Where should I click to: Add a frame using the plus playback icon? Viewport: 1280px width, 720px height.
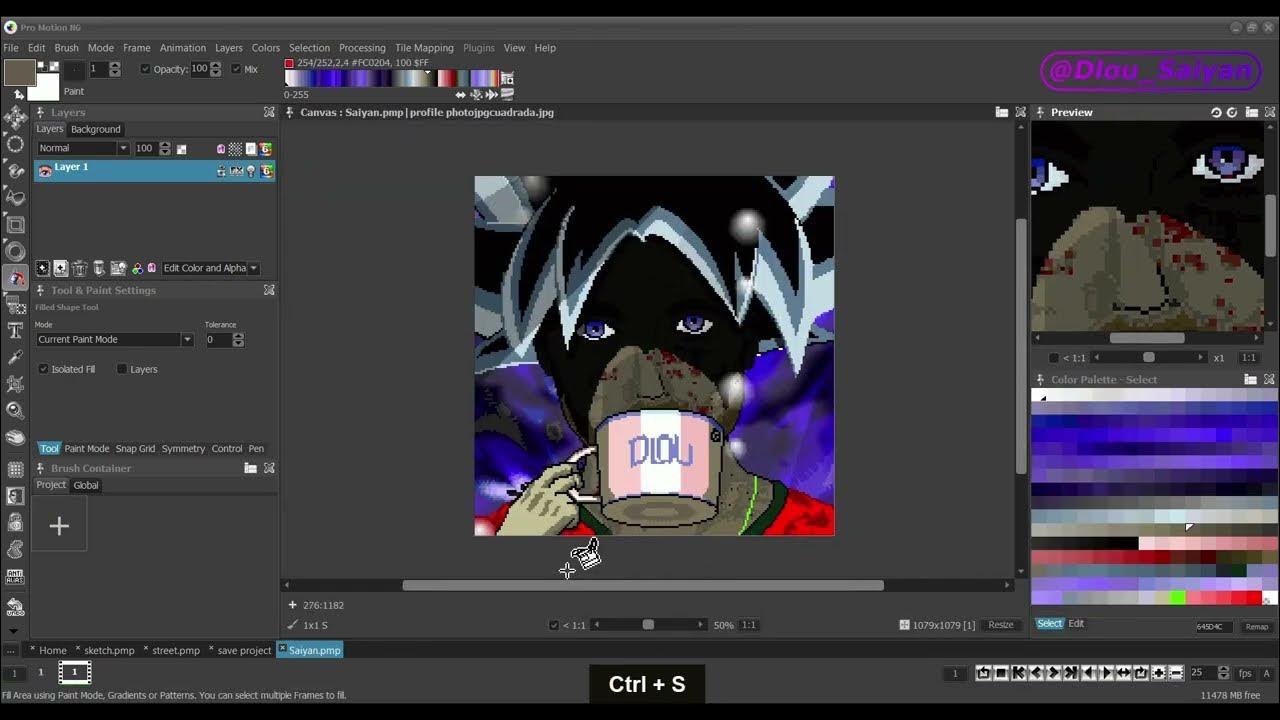(x=1159, y=673)
